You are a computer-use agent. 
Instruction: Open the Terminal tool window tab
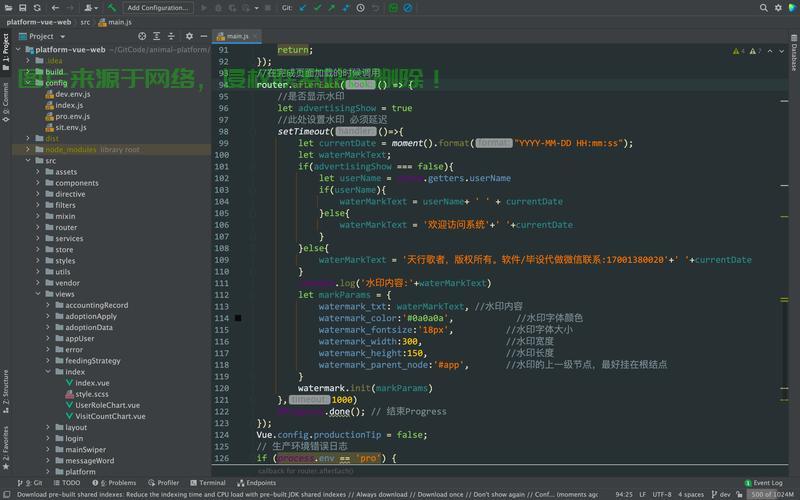(x=208, y=483)
